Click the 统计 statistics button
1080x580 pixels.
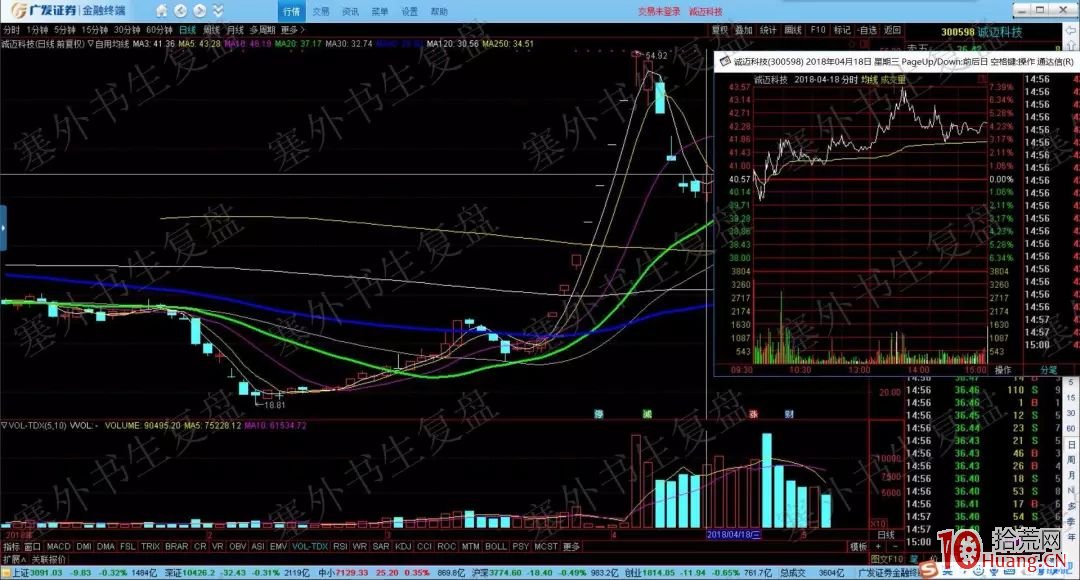pyautogui.click(x=768, y=30)
